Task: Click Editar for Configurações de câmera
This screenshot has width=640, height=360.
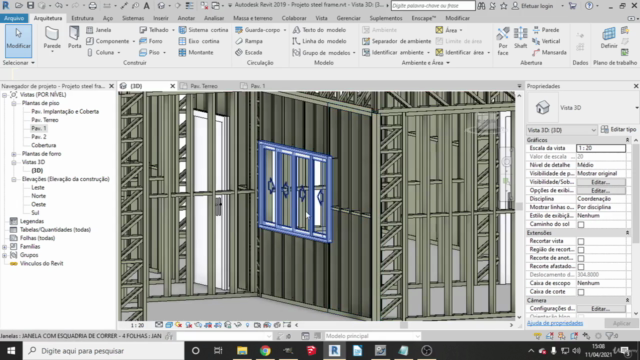Action: 601,309
